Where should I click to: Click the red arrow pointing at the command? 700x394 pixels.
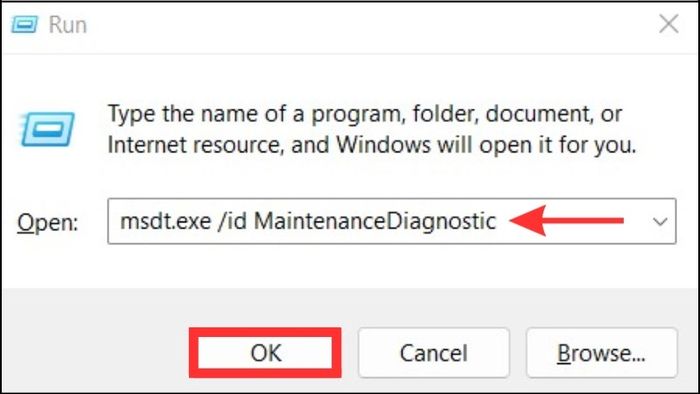(x=567, y=220)
